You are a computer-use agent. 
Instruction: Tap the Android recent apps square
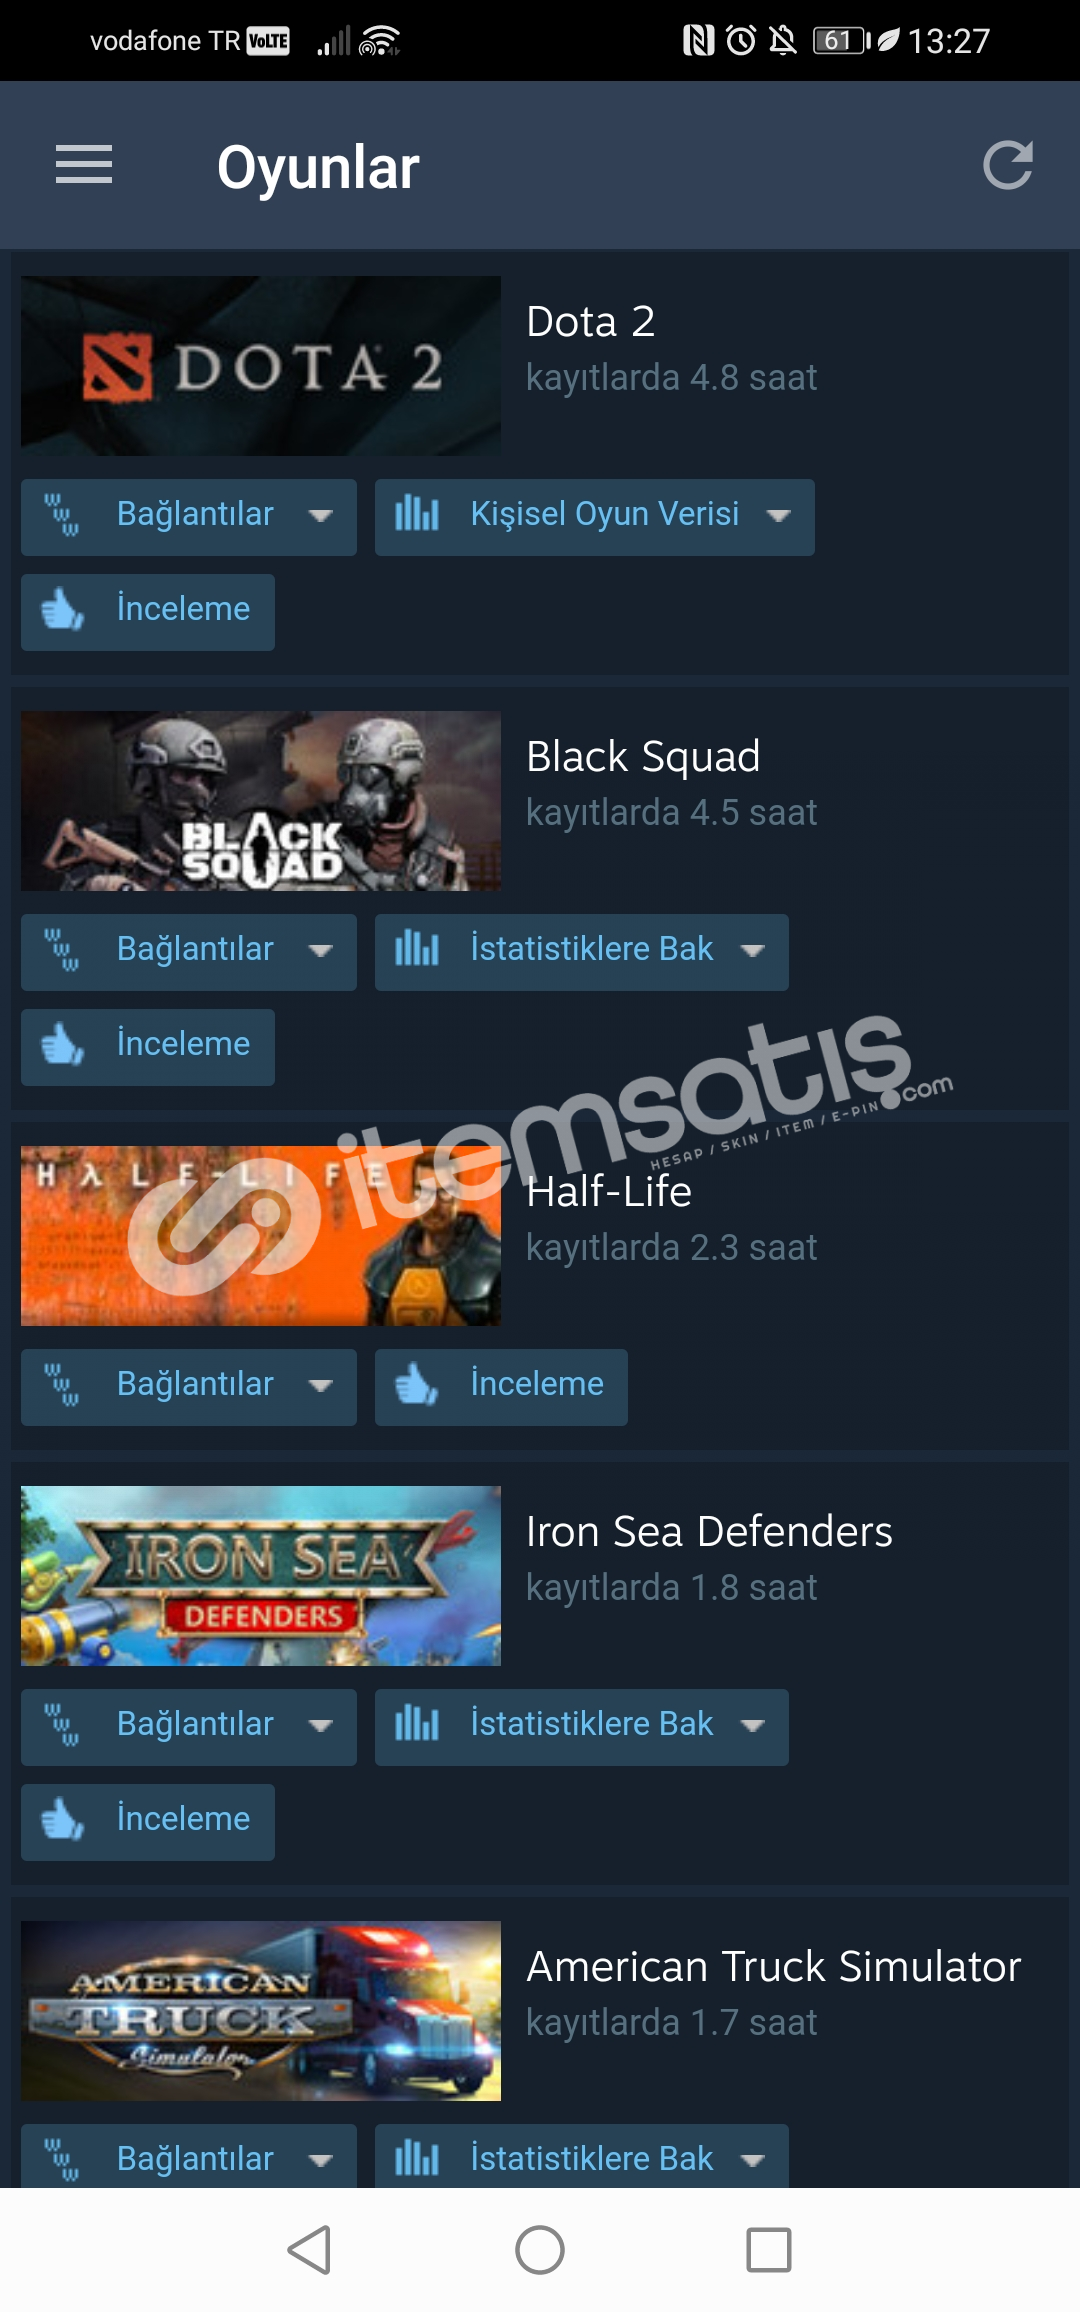769,2250
